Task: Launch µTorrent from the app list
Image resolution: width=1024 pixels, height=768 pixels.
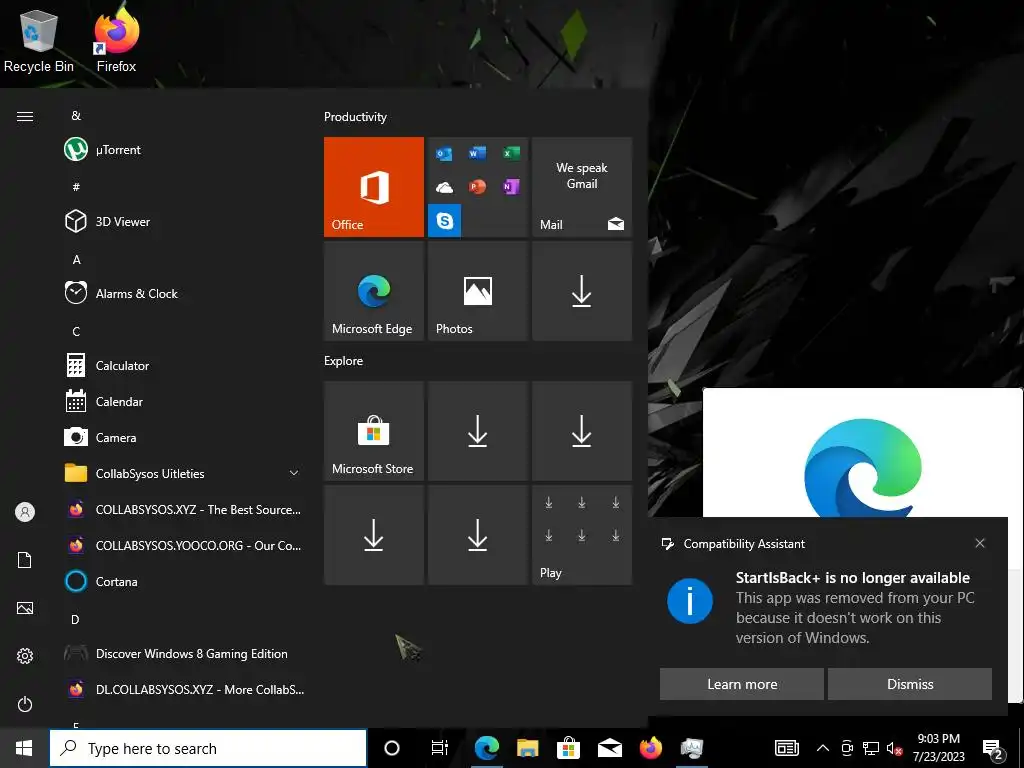Action: tap(183, 150)
